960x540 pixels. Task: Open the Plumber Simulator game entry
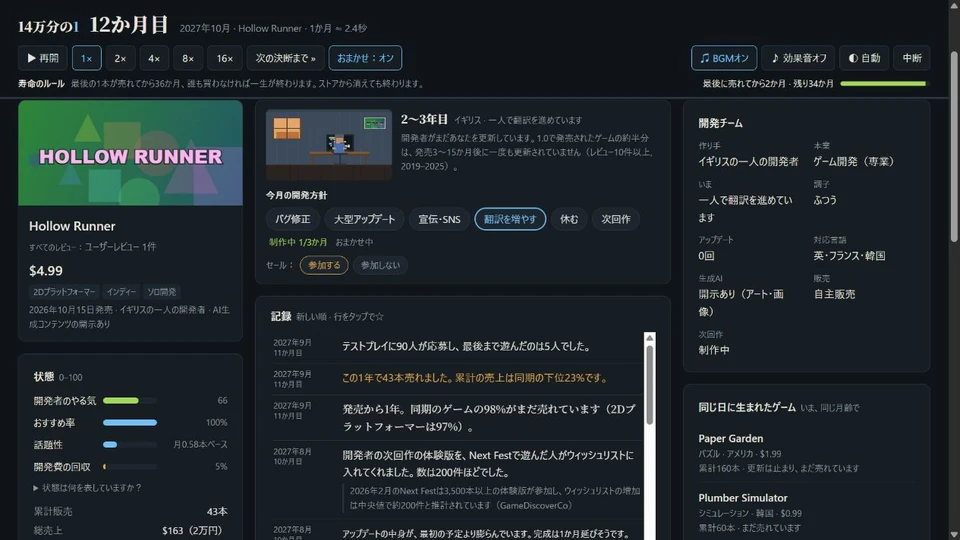point(806,512)
